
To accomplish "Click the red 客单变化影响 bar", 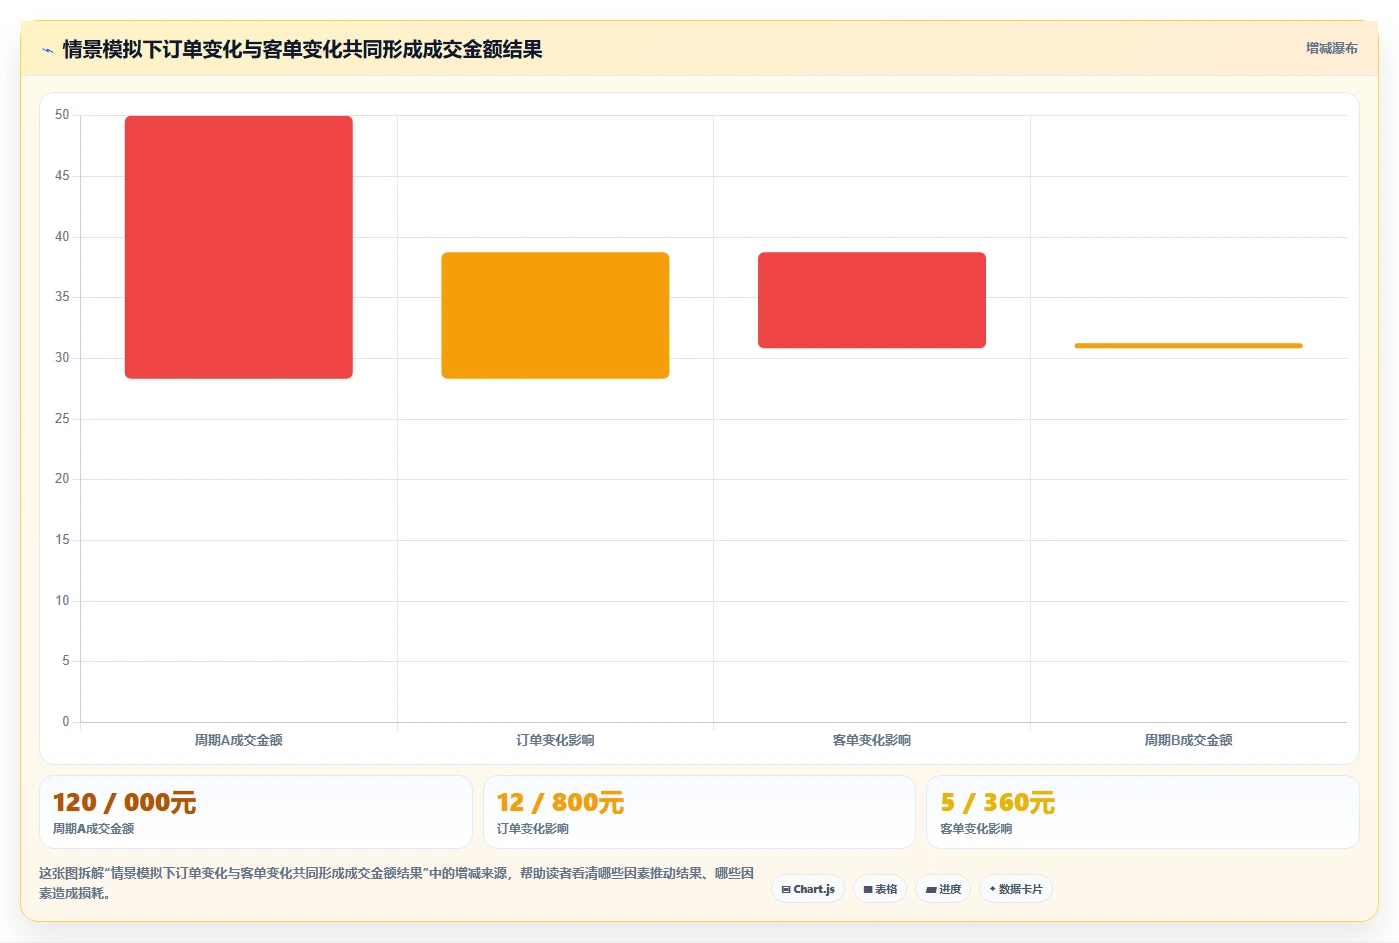I will 872,300.
